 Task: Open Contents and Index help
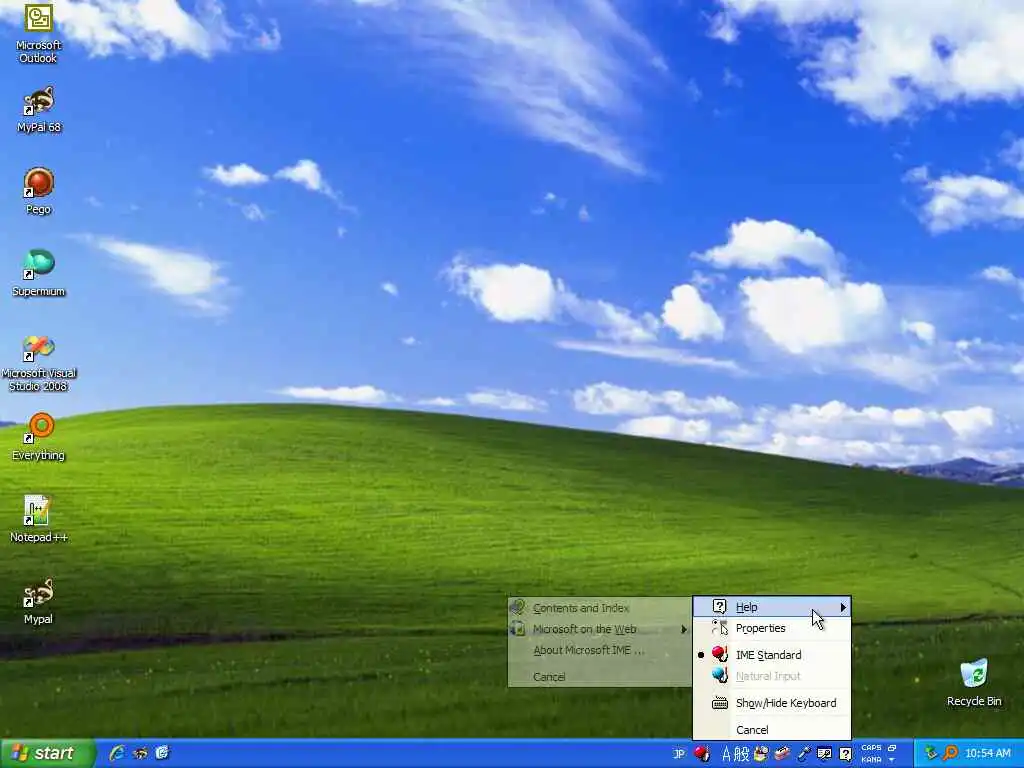click(600, 608)
